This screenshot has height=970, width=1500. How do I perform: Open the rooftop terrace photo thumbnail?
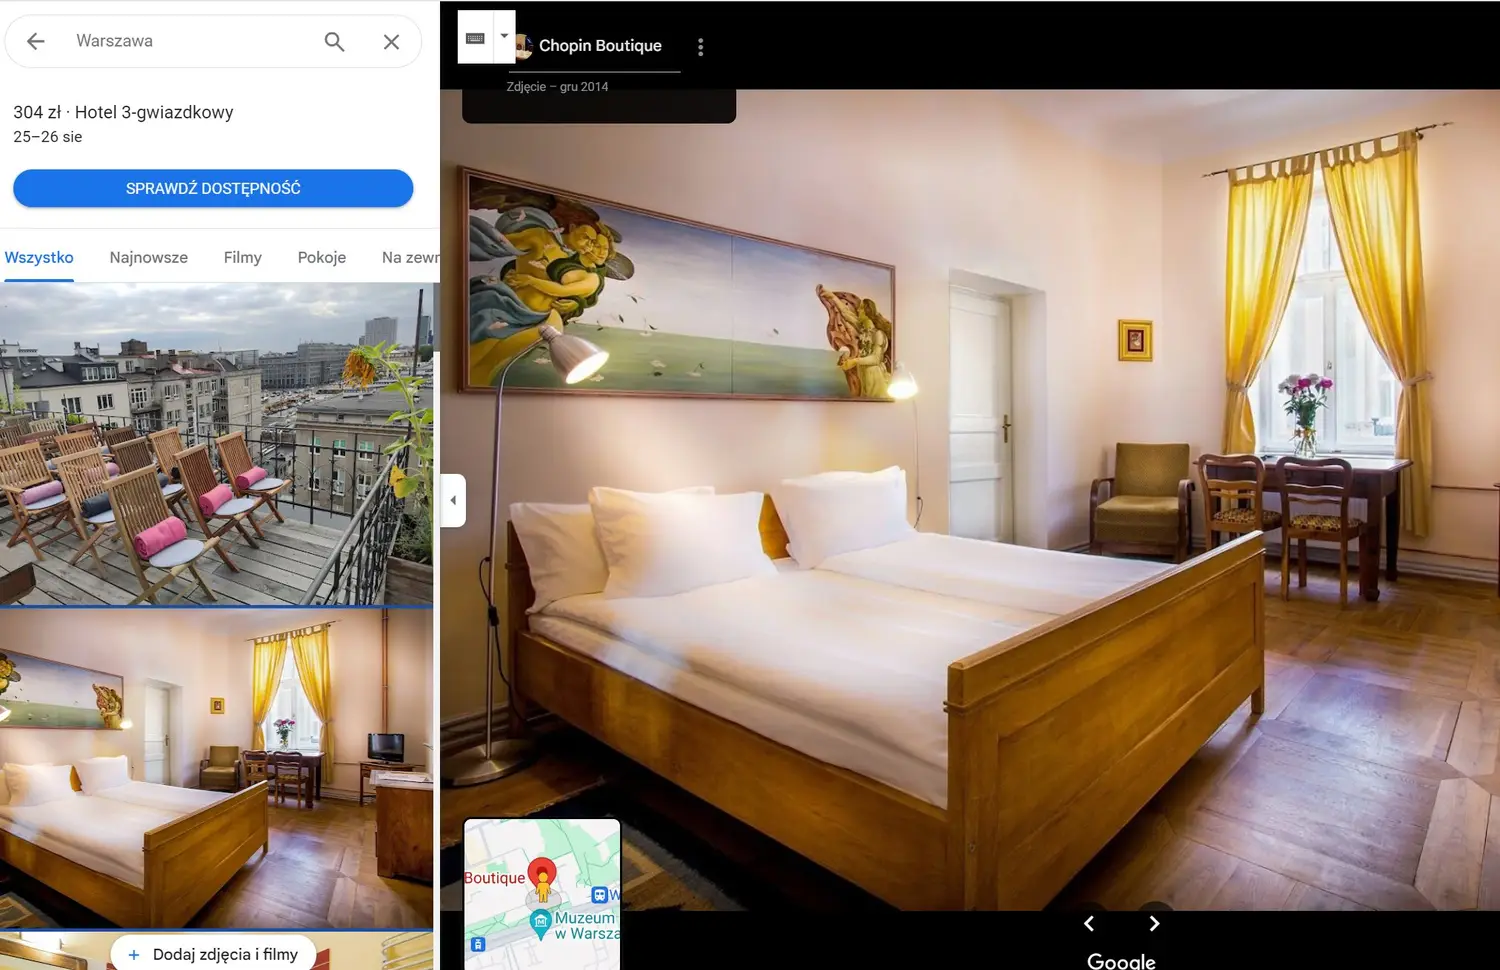216,444
